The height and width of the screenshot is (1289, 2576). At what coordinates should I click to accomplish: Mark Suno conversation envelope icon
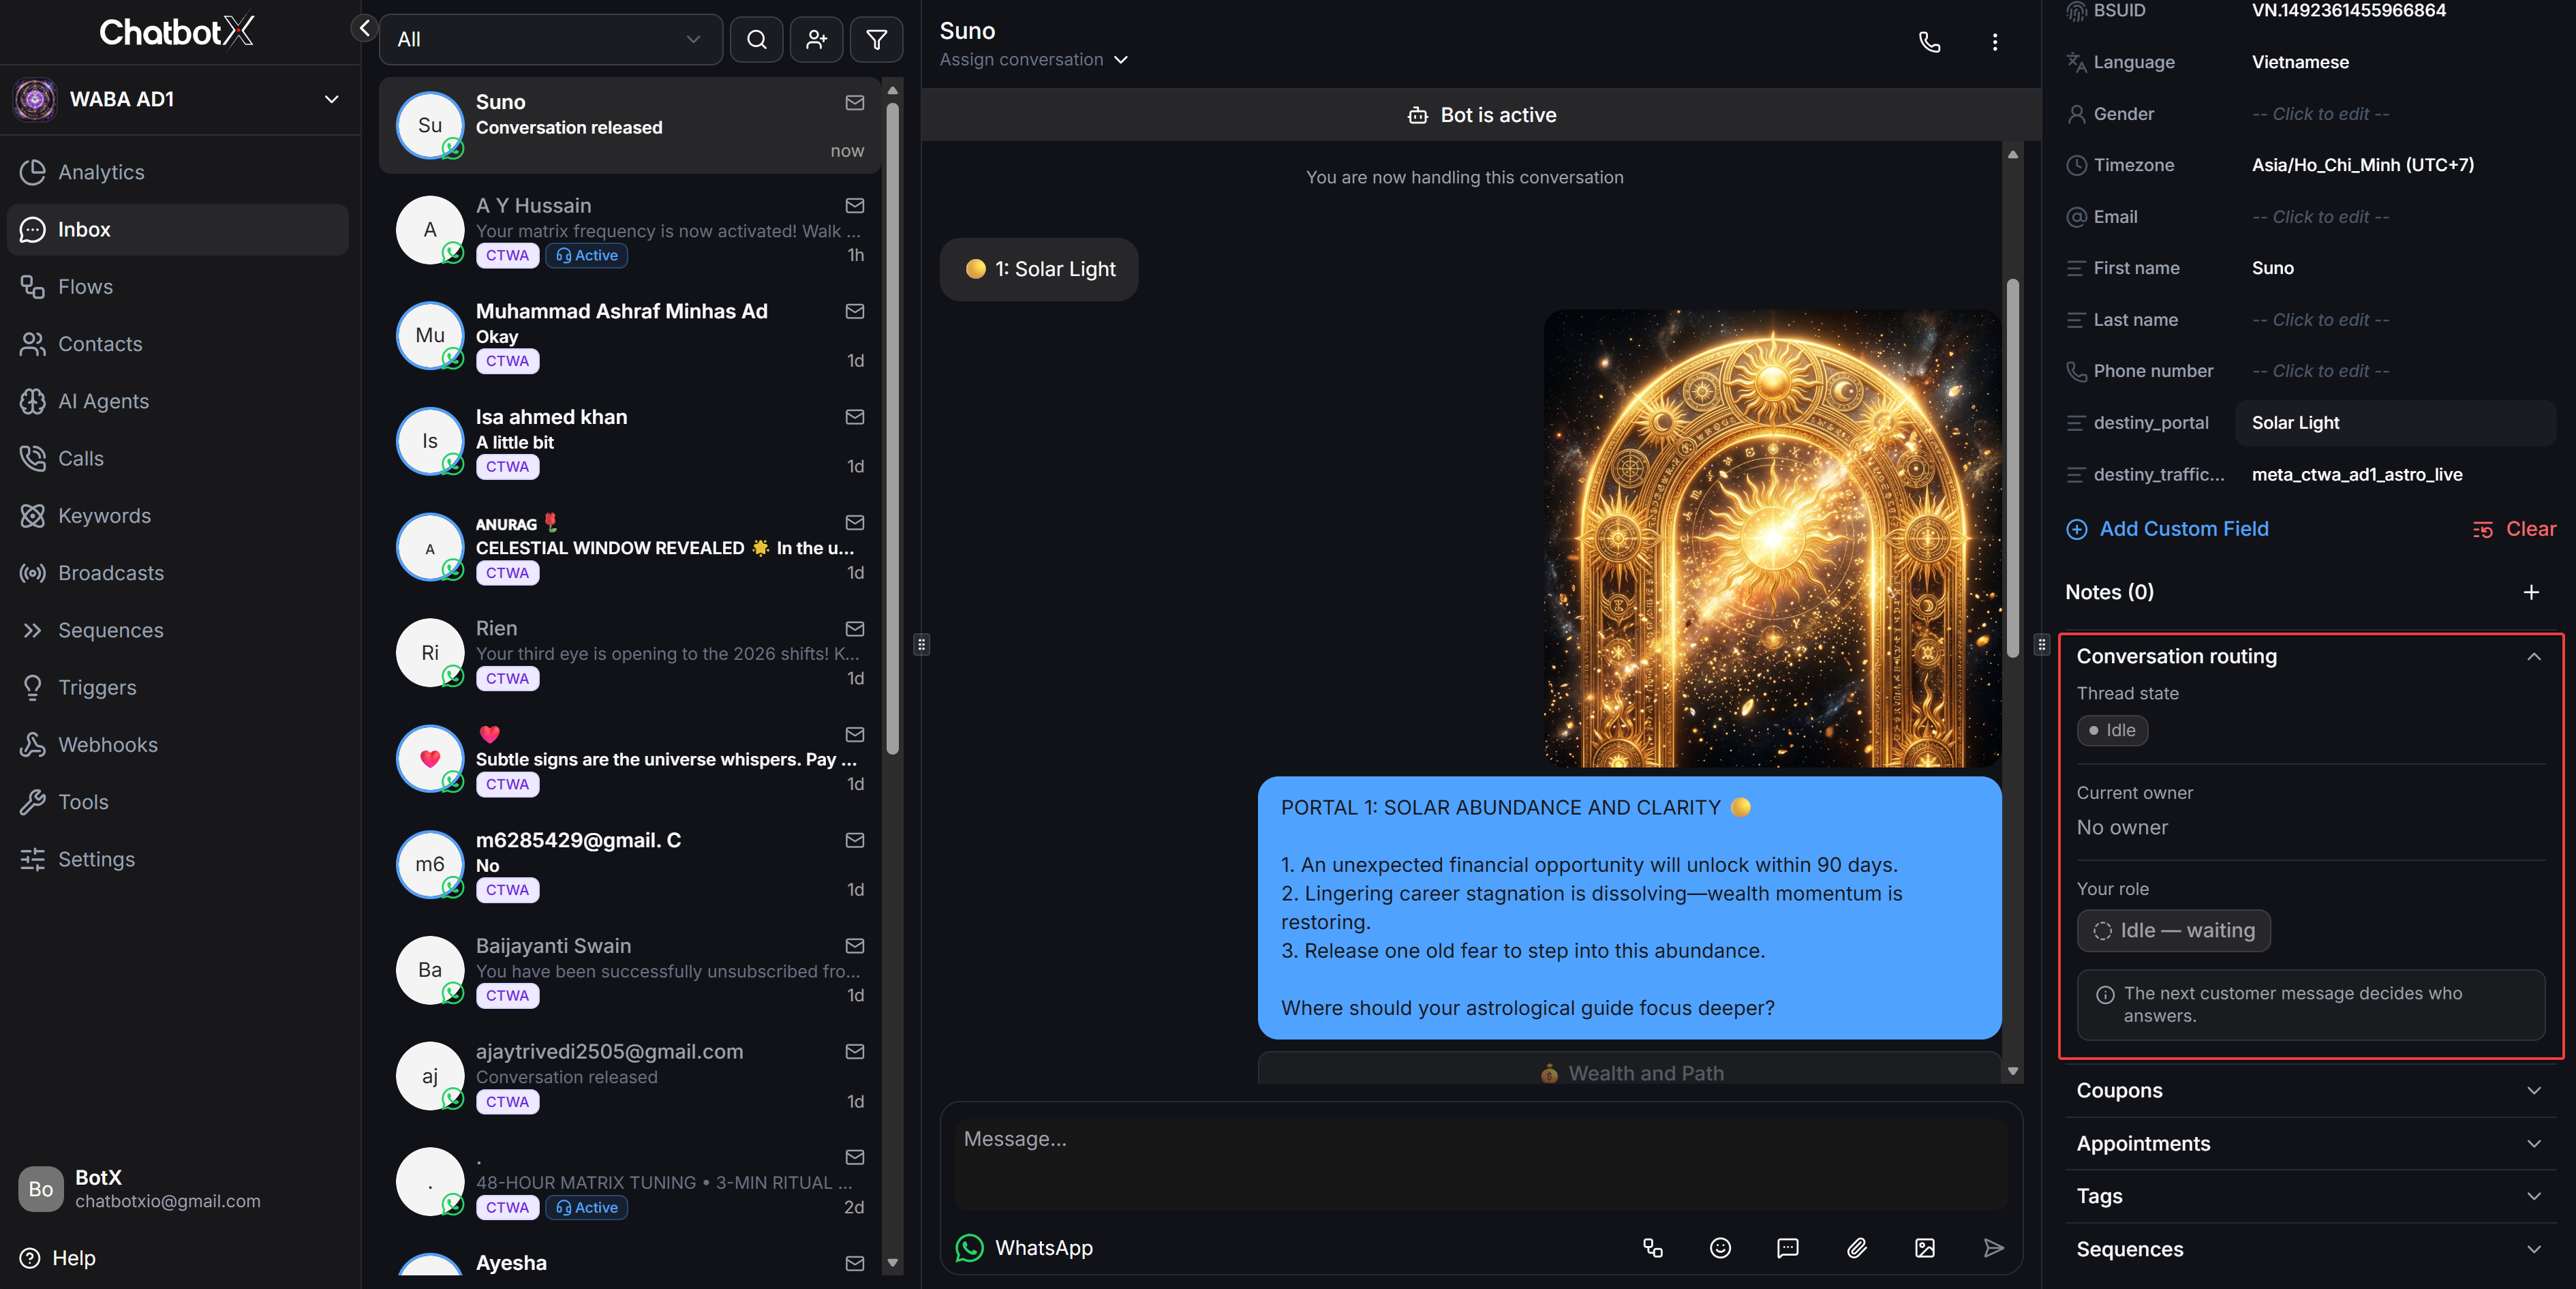[x=855, y=103]
